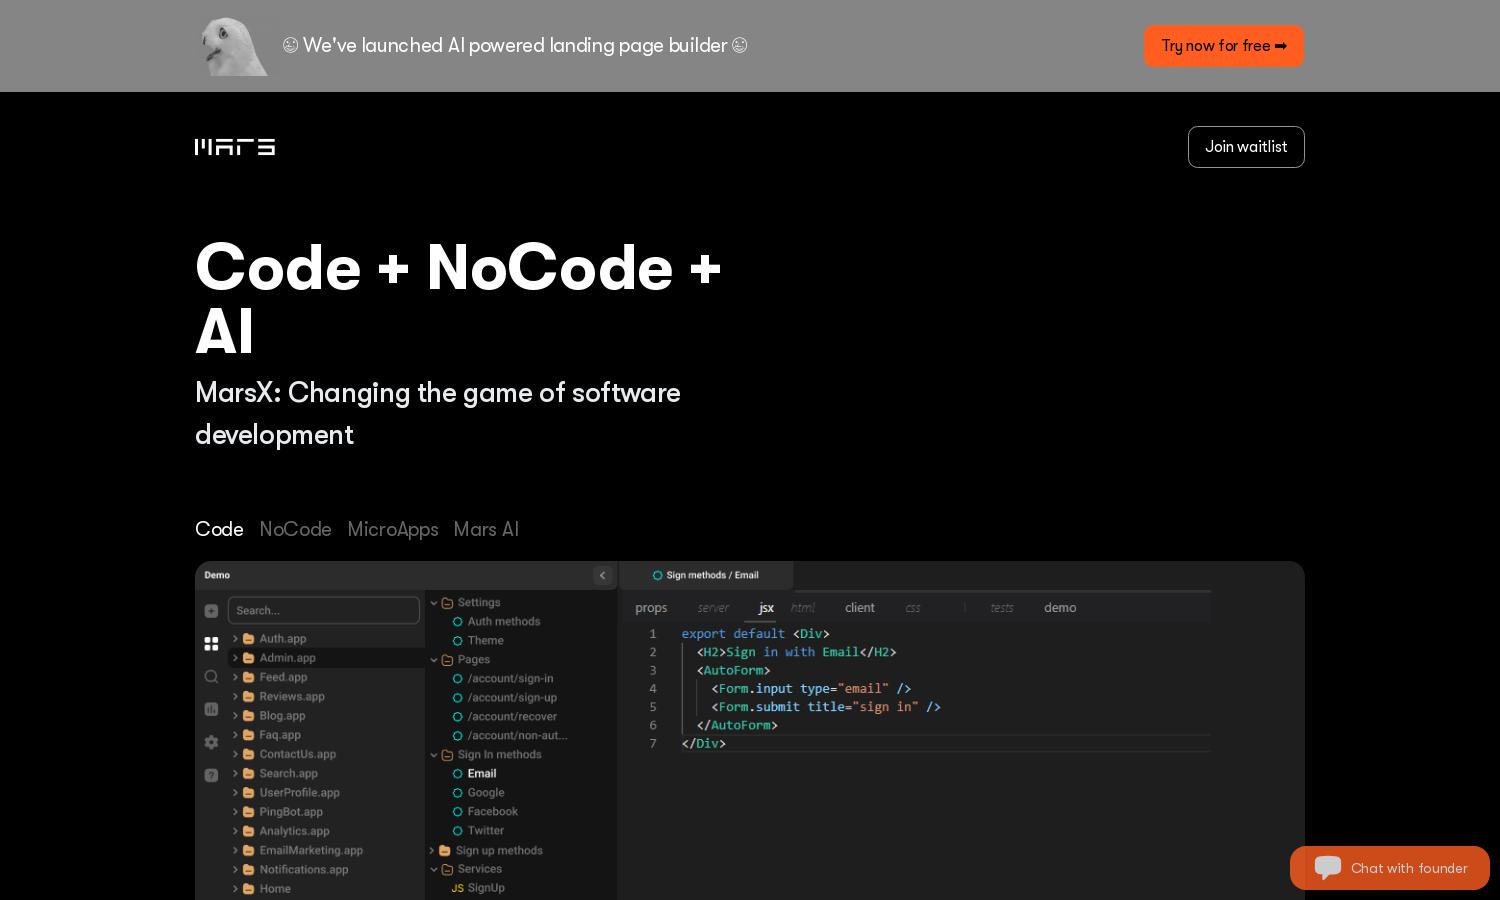Open the props editor tab
Viewport: 1500px width, 900px height.
click(651, 608)
